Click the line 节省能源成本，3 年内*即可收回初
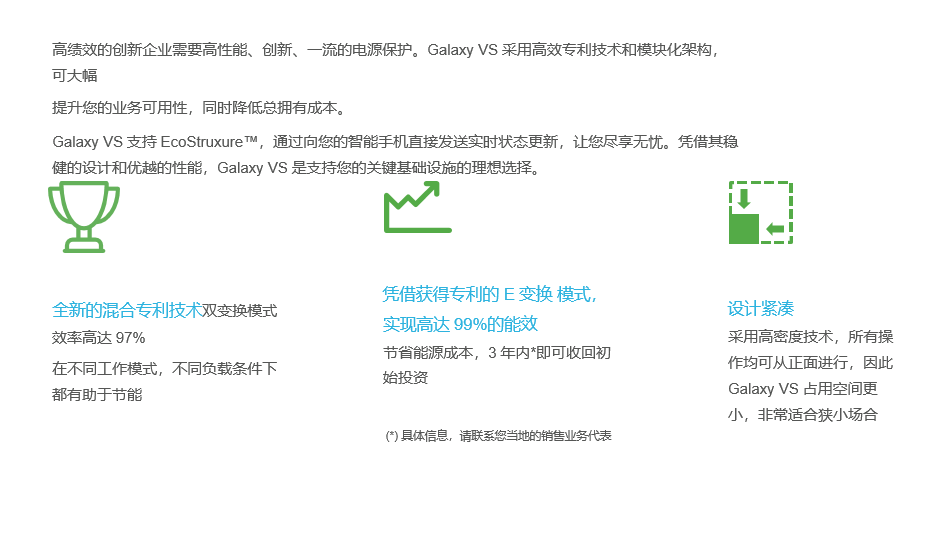This screenshot has height=554, width=934. tap(497, 353)
